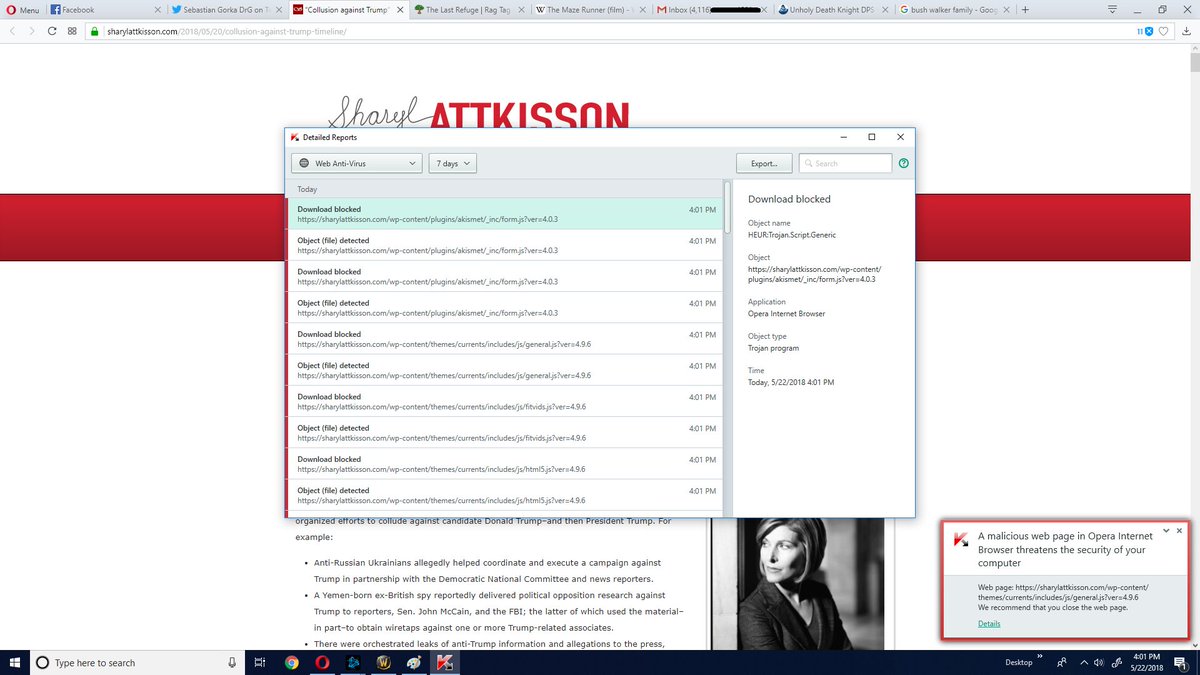Select Object (file) detected html5.js entry
The image size is (1200, 675).
(506, 495)
